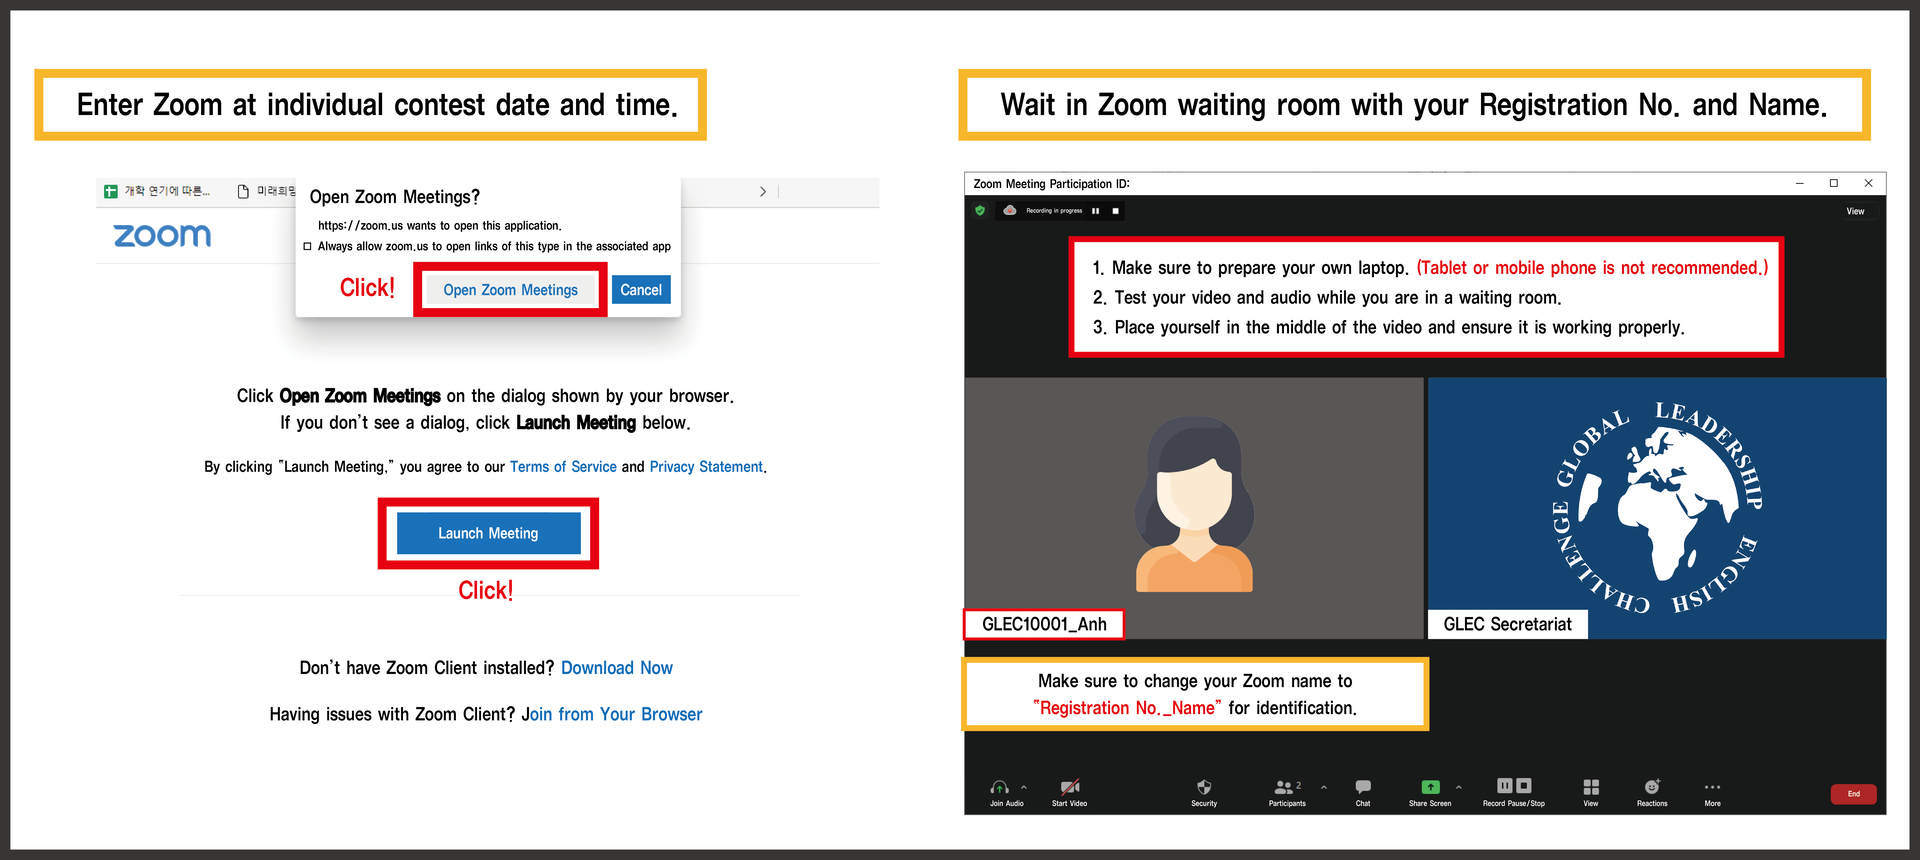Click the Download Now link
This screenshot has width=1920, height=860.
(x=617, y=668)
